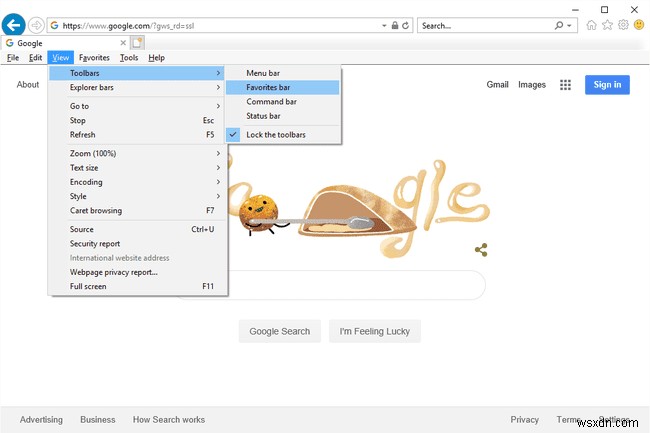Click the Refresh icon in address bar
This screenshot has height=433, width=650.
coord(405,26)
